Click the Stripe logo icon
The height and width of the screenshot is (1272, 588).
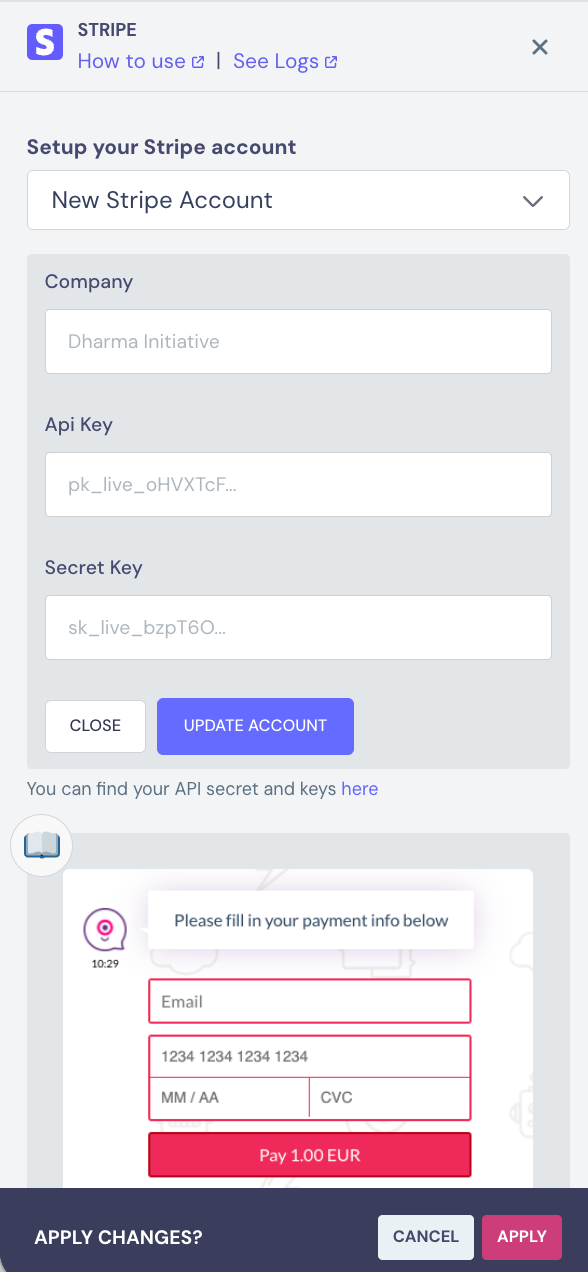pyautogui.click(x=44, y=43)
